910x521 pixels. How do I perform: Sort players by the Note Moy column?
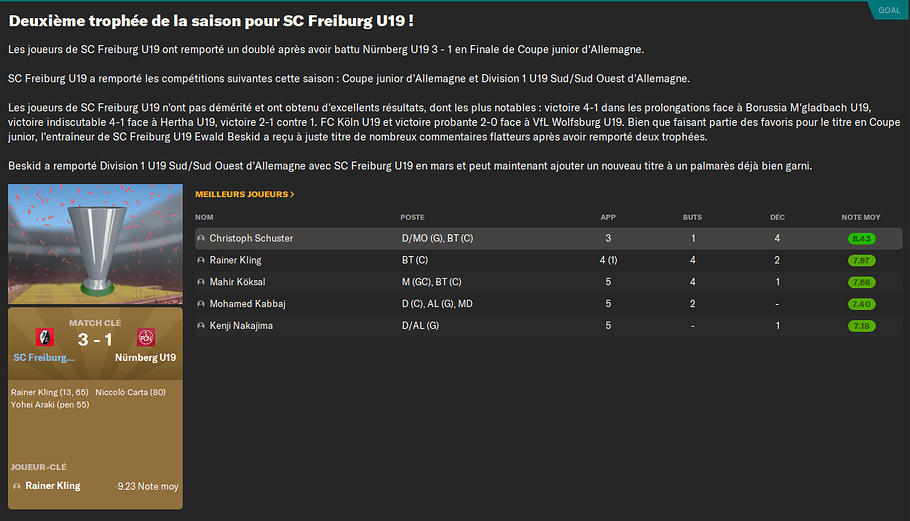coord(861,217)
